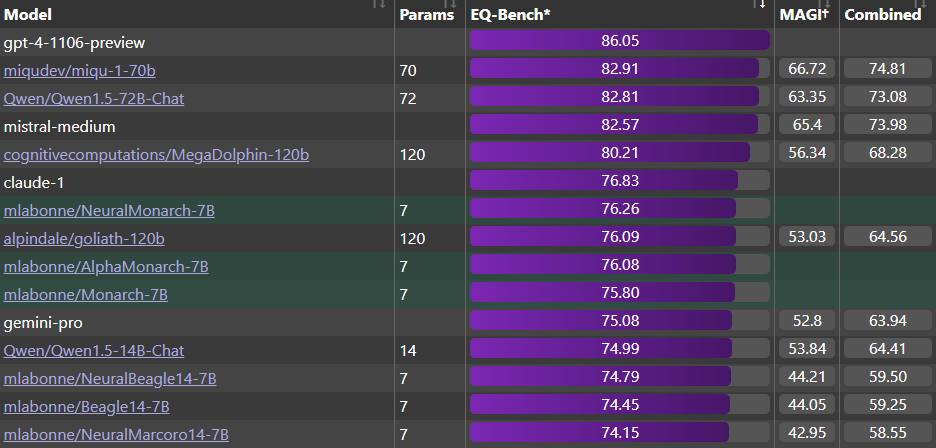Image resolution: width=936 pixels, height=448 pixels.
Task: Open the miqudev/miqu-1-70b model link
Action: (x=80, y=71)
